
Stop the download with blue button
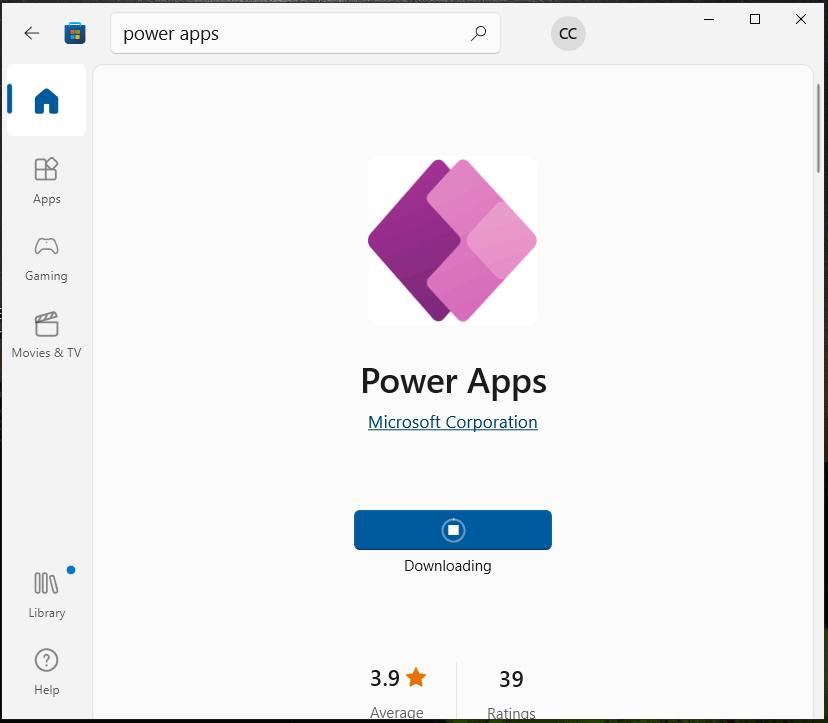(453, 530)
